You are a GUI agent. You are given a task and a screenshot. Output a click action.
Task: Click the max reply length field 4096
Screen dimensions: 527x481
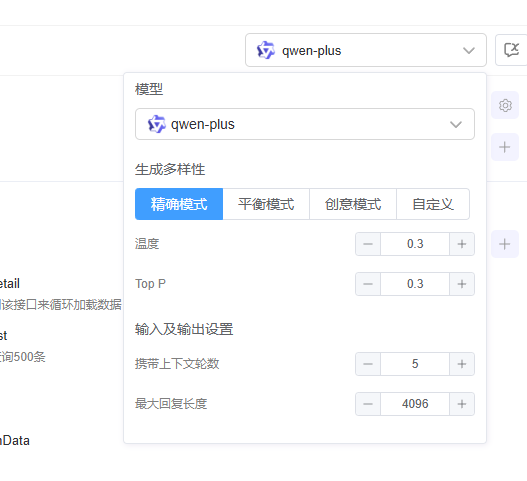point(415,404)
